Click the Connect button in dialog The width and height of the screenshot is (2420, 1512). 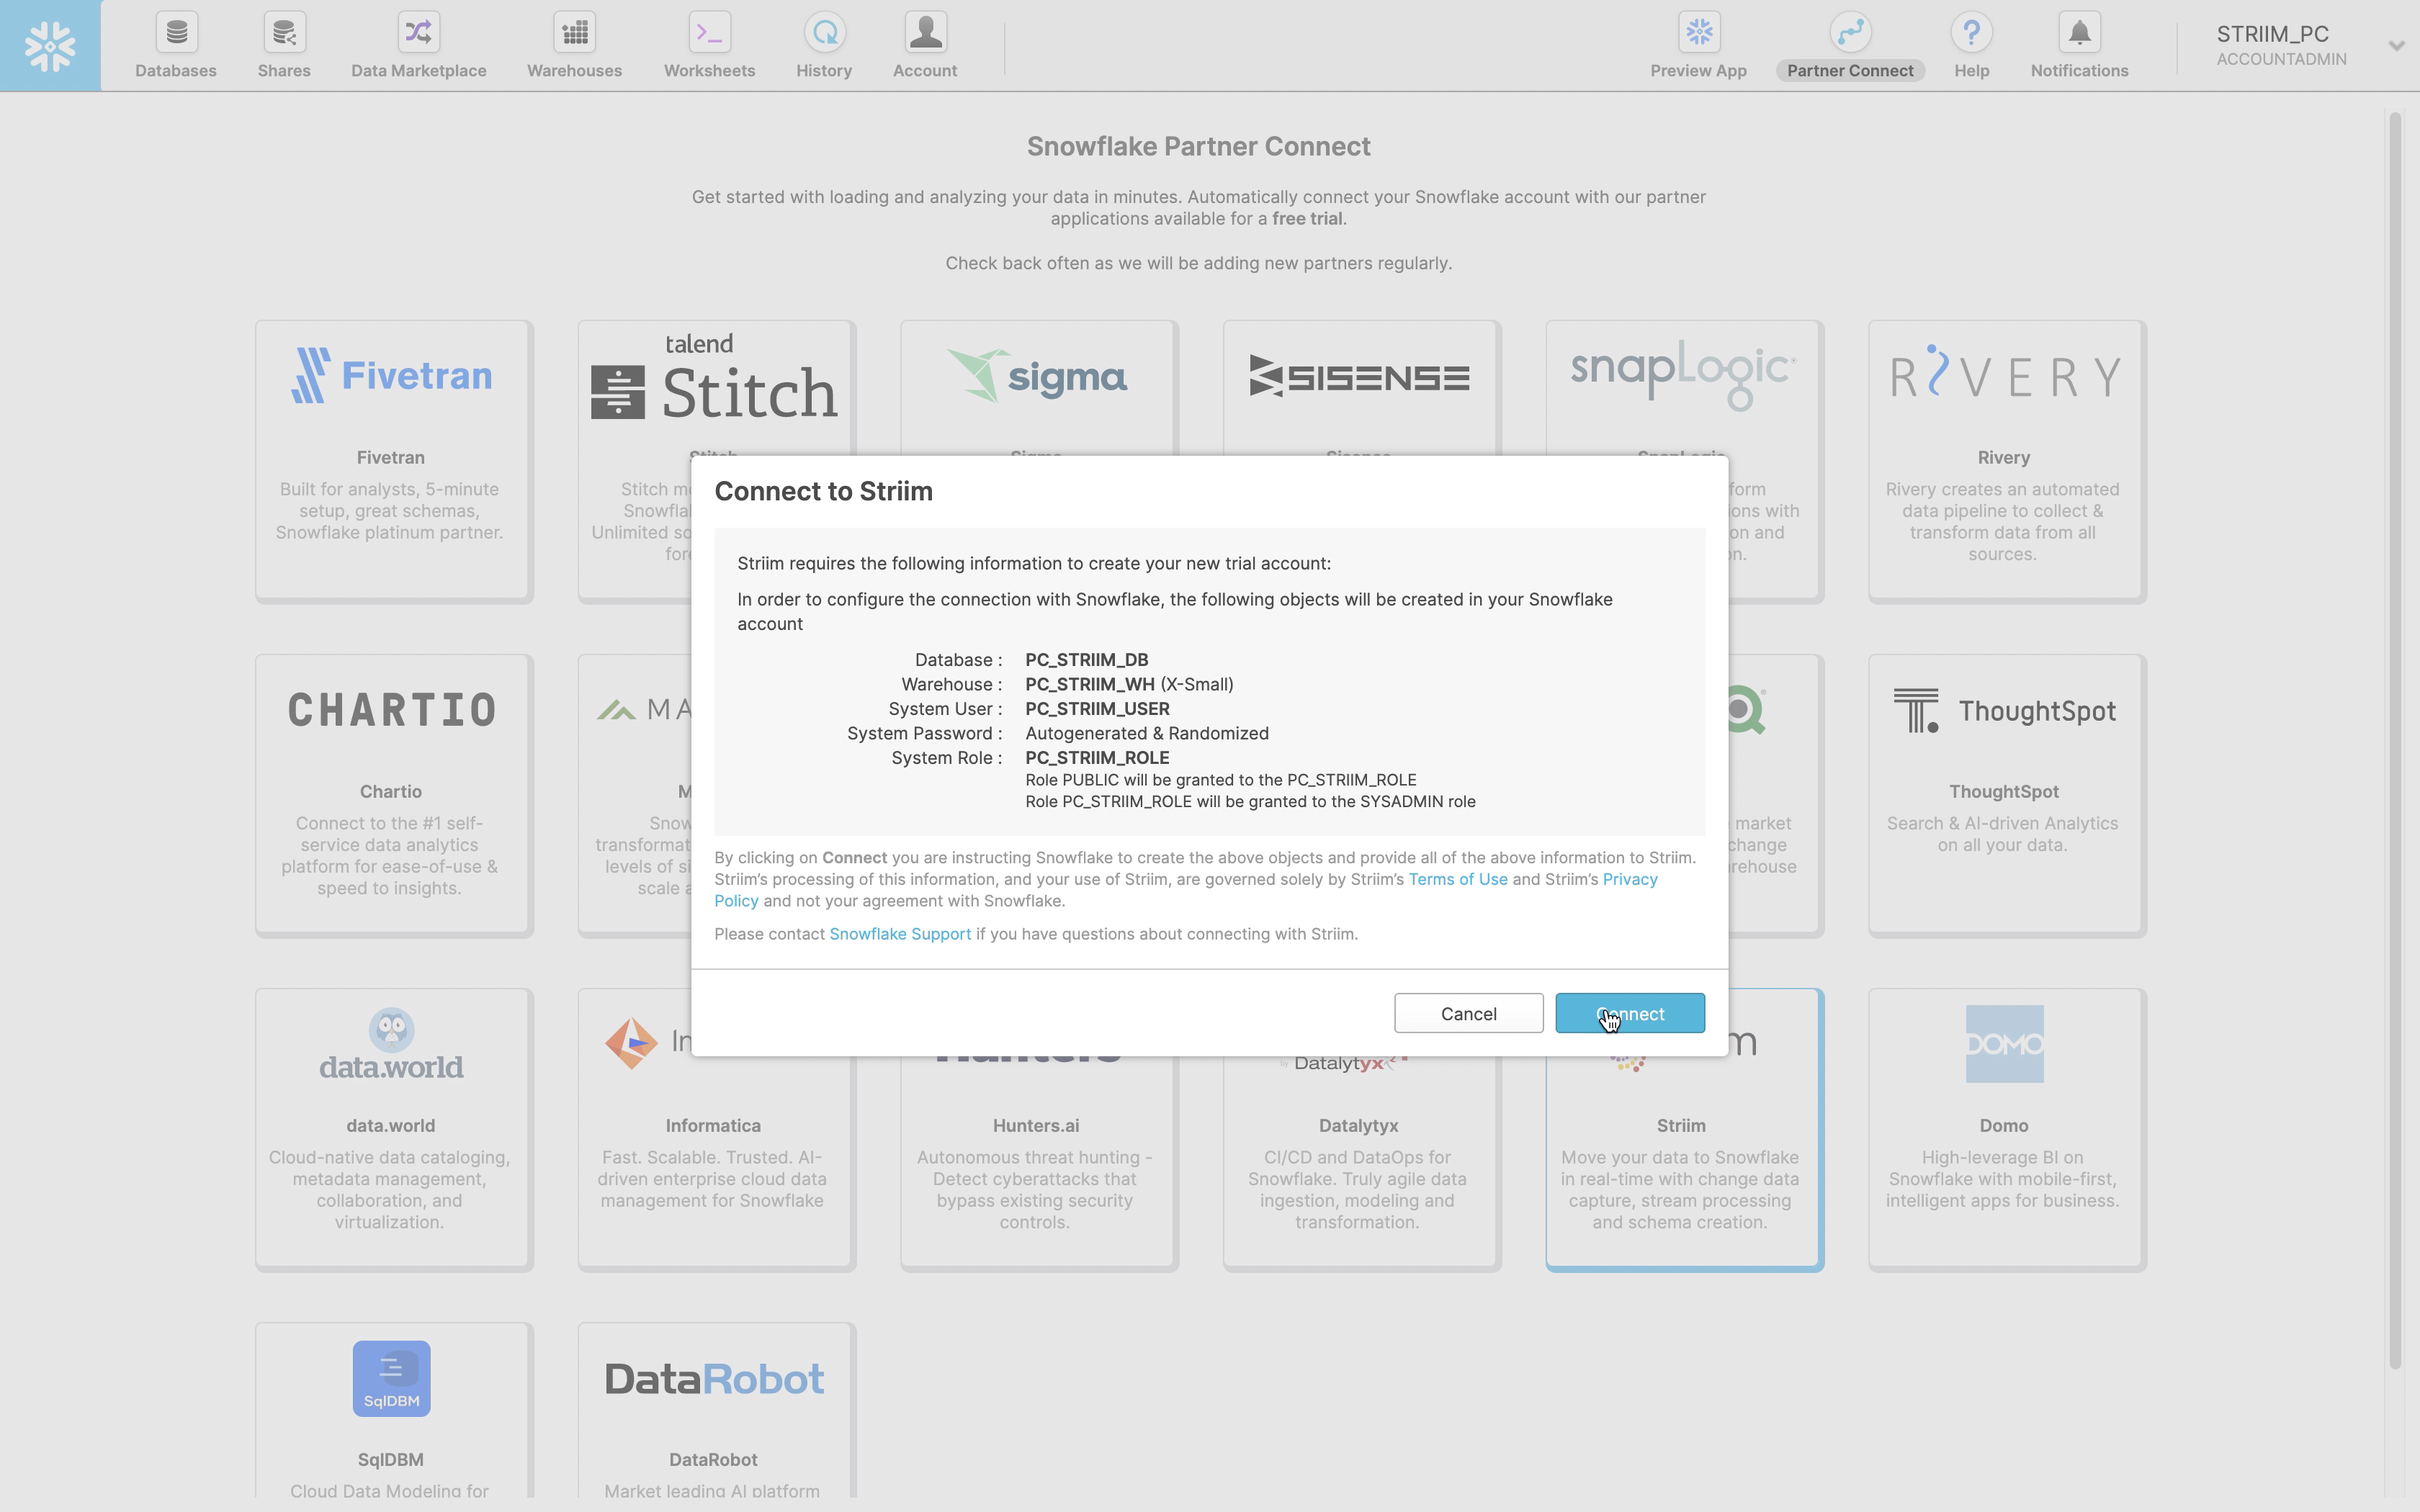[x=1629, y=1014]
